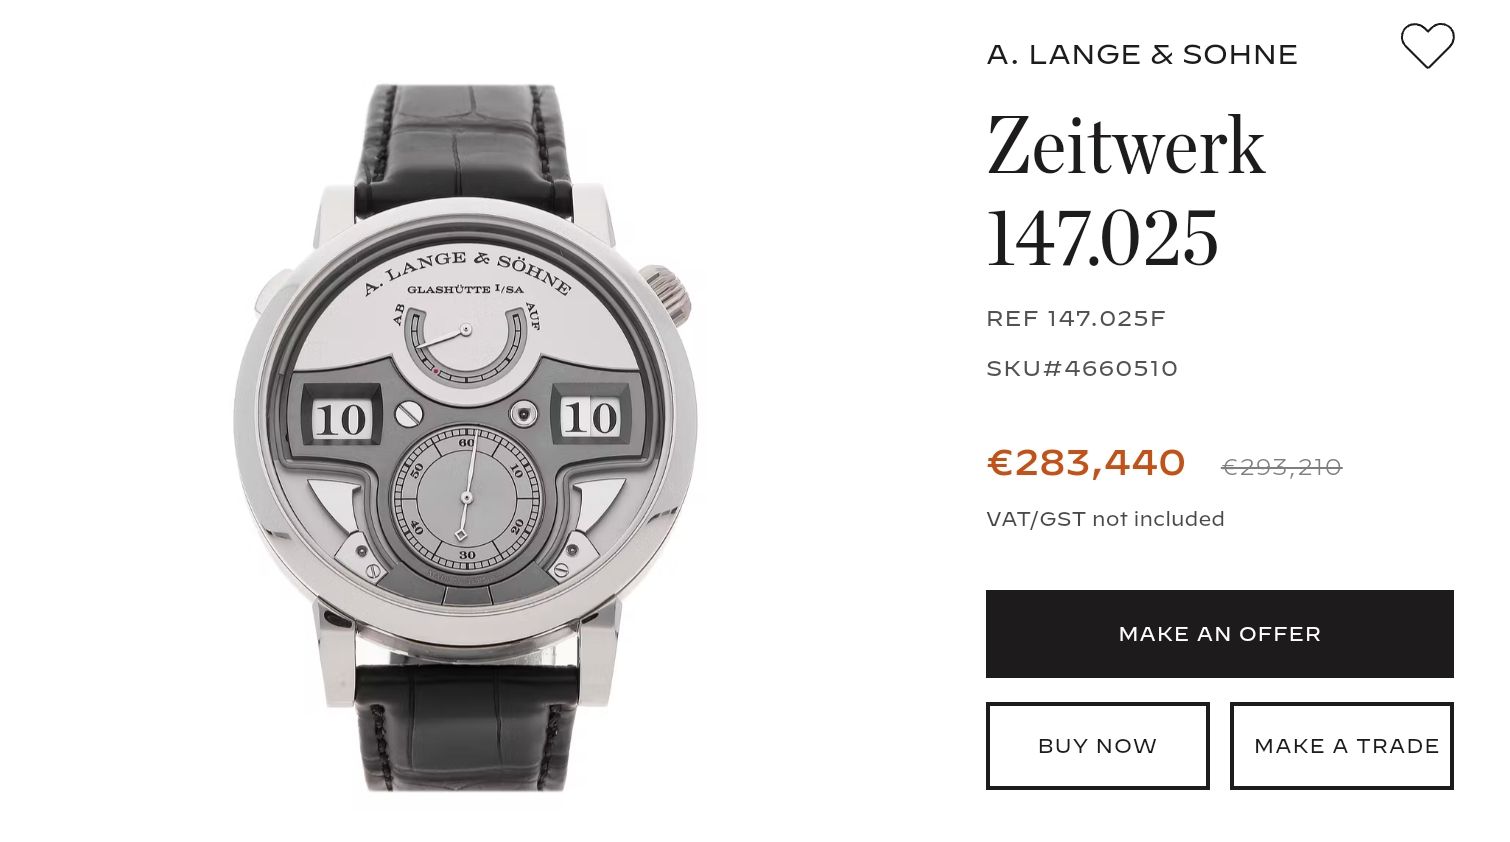This screenshot has height=842, width=1510.
Task: Click the small seconds subdial
Action: pos(466,498)
